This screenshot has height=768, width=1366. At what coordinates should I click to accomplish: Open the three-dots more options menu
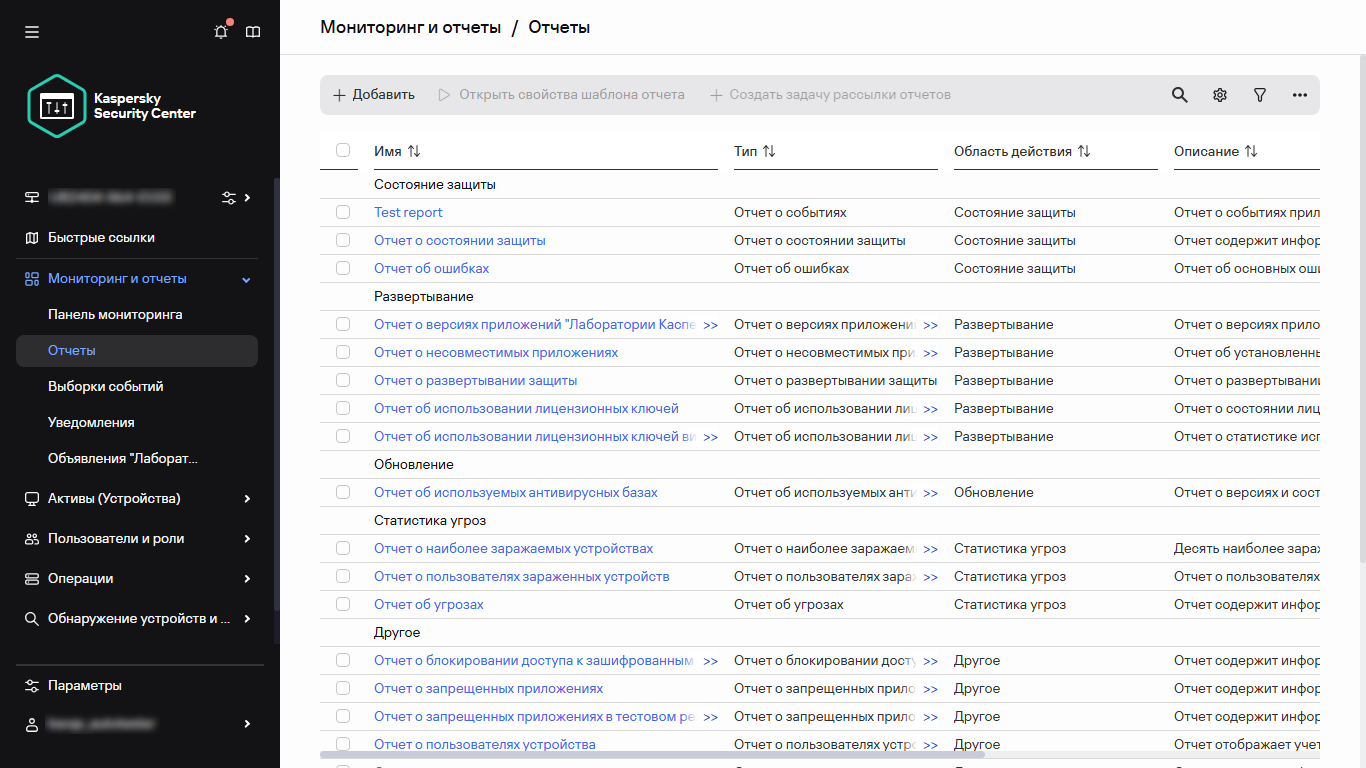[x=1300, y=95]
